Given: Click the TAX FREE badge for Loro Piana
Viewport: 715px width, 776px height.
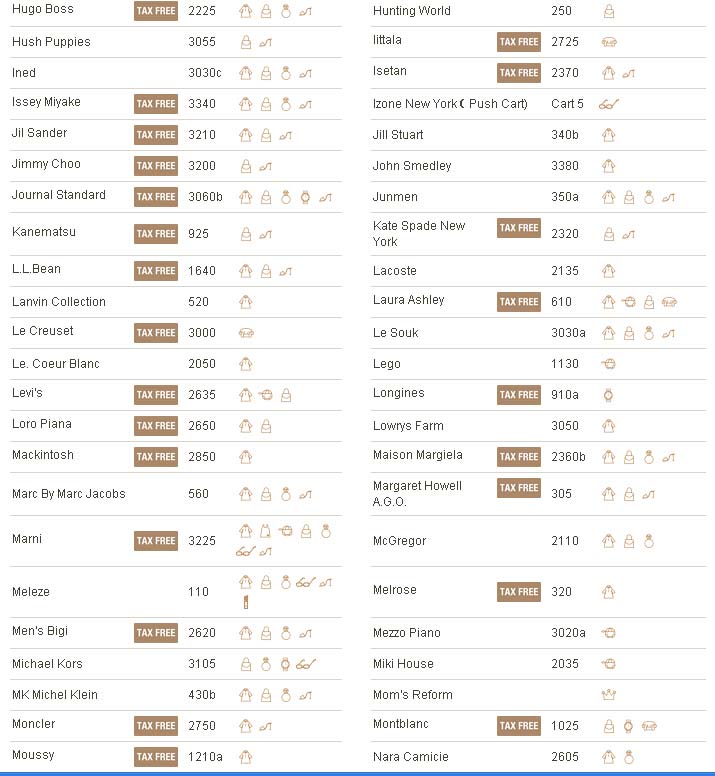Looking at the screenshot, I should (x=156, y=426).
